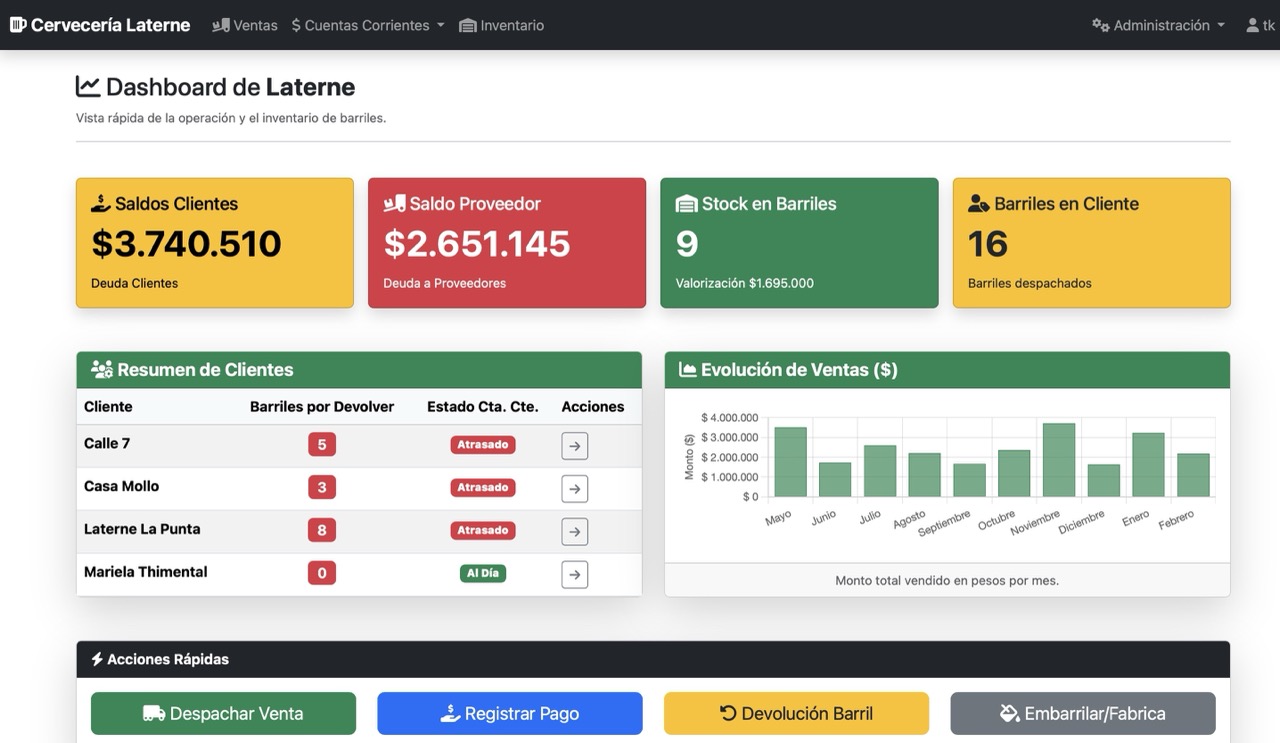Click the Inventario box icon
1280x743 pixels.
click(x=465, y=25)
